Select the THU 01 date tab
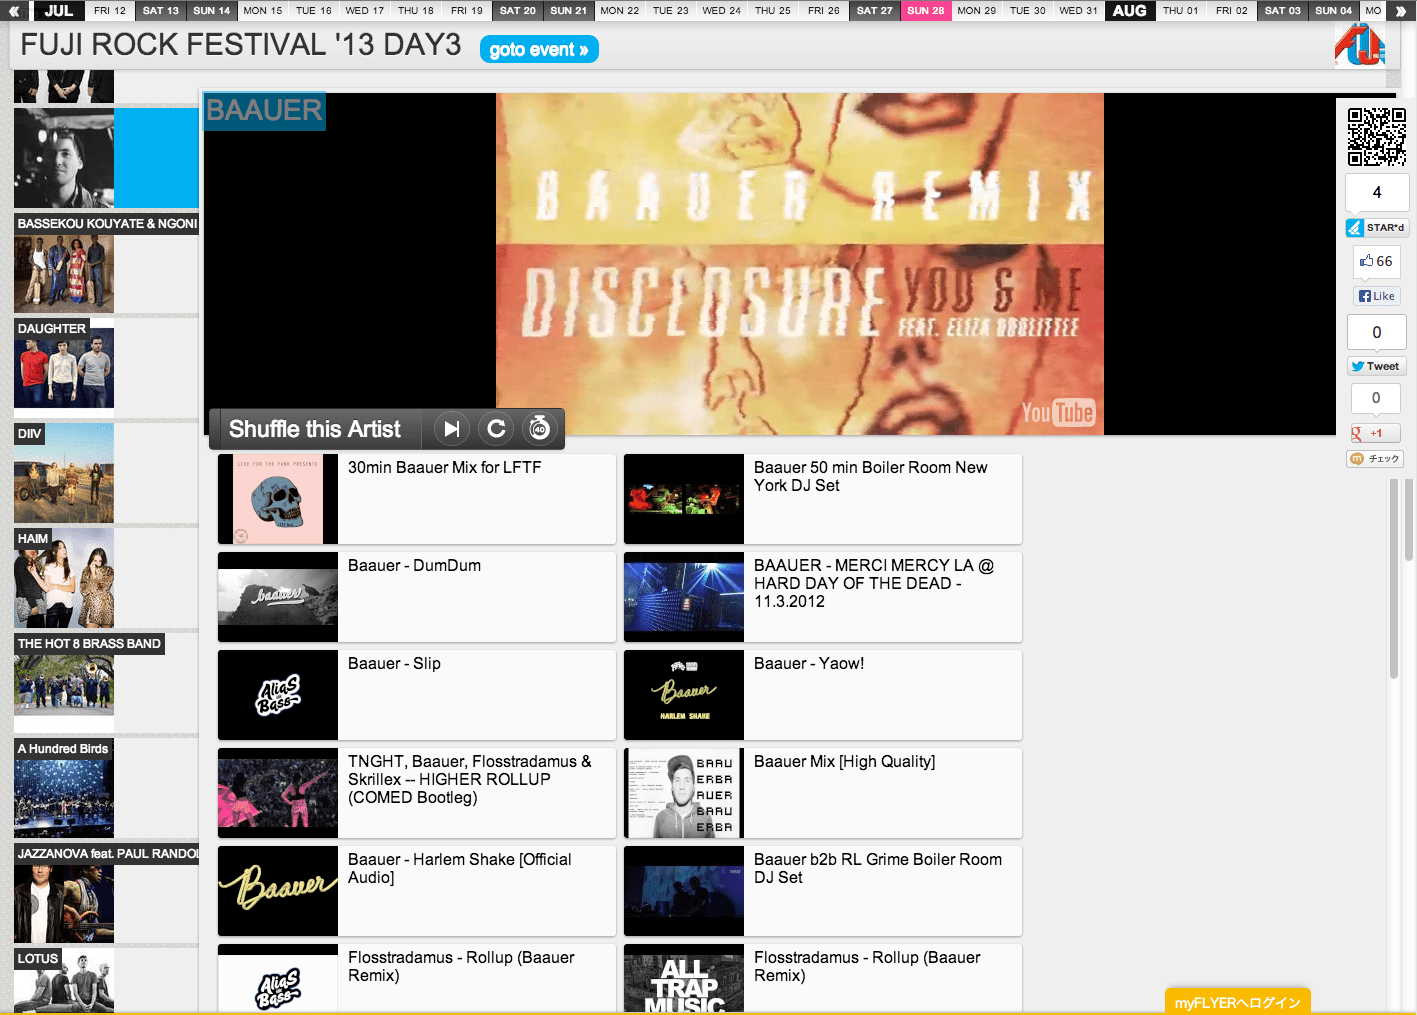Image resolution: width=1417 pixels, height=1015 pixels. click(1181, 11)
